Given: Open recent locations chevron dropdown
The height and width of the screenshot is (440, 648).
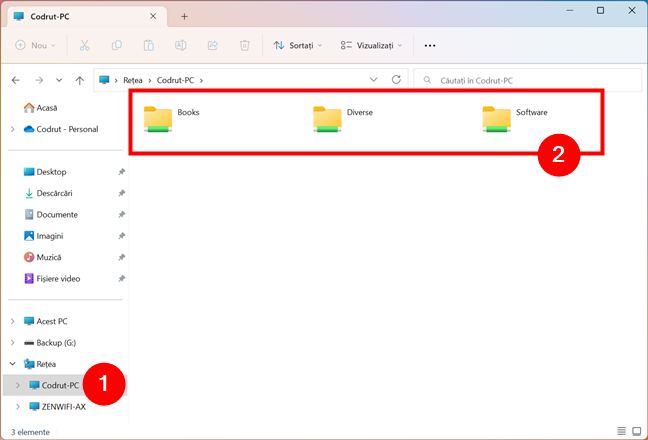Looking at the screenshot, I should [x=59, y=80].
